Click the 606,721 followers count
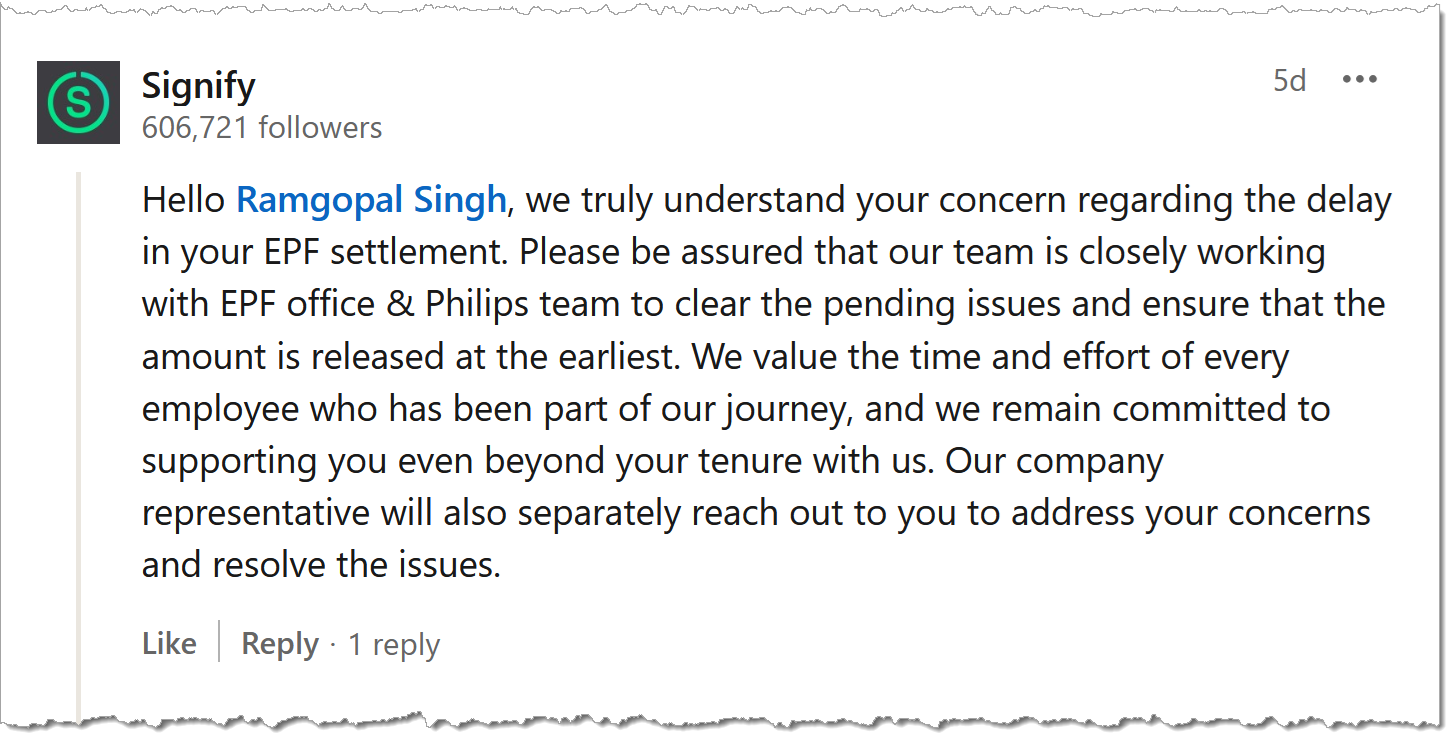 point(262,128)
